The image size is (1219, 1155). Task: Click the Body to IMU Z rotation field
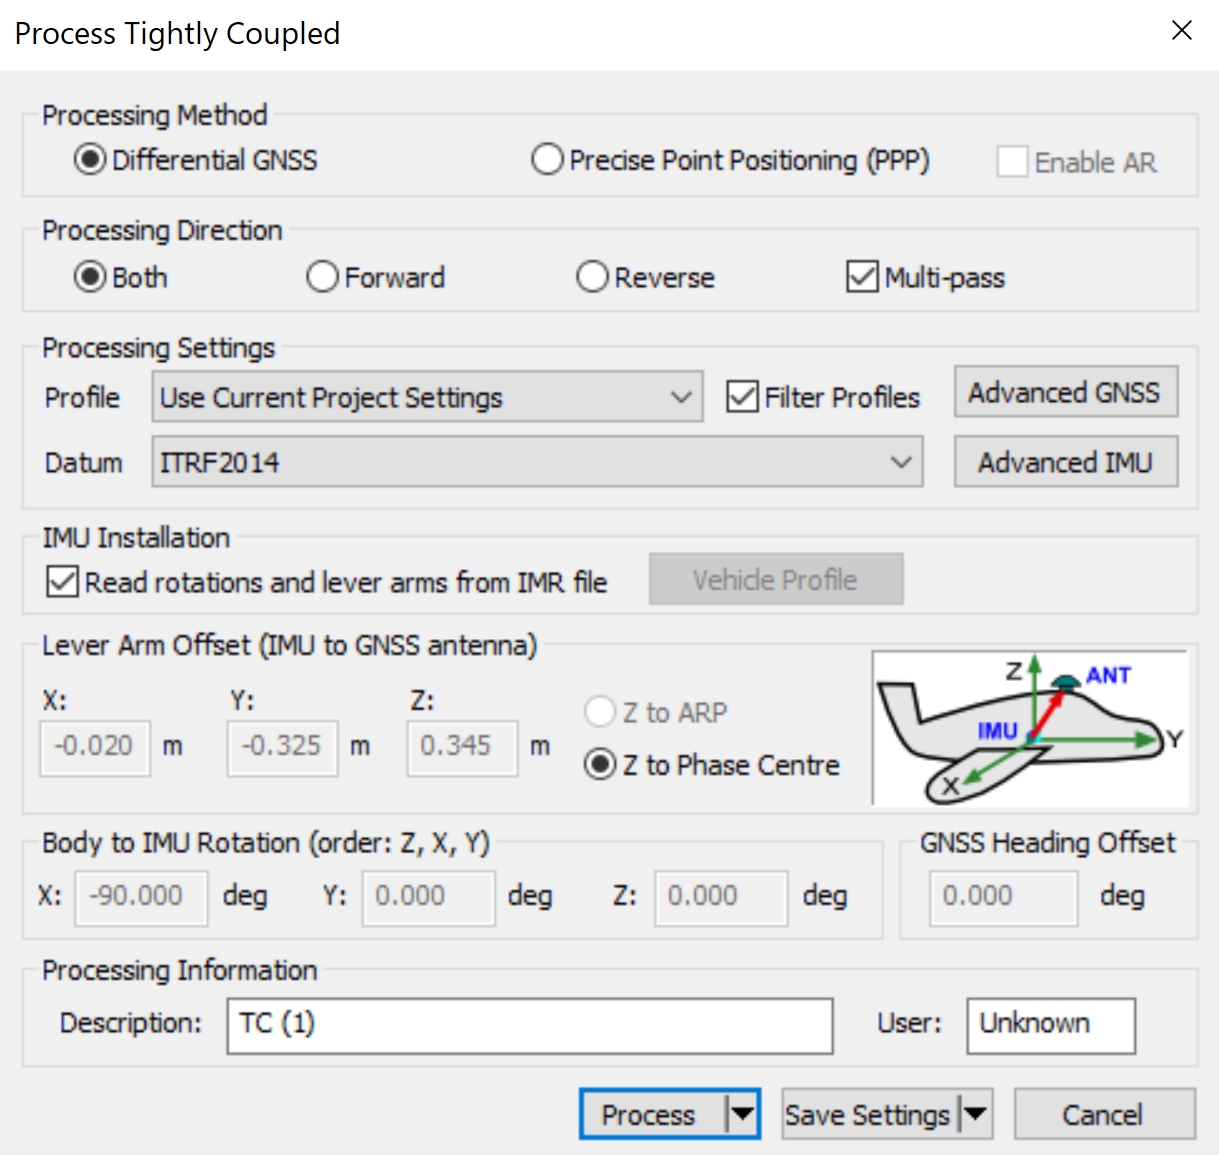(x=721, y=897)
